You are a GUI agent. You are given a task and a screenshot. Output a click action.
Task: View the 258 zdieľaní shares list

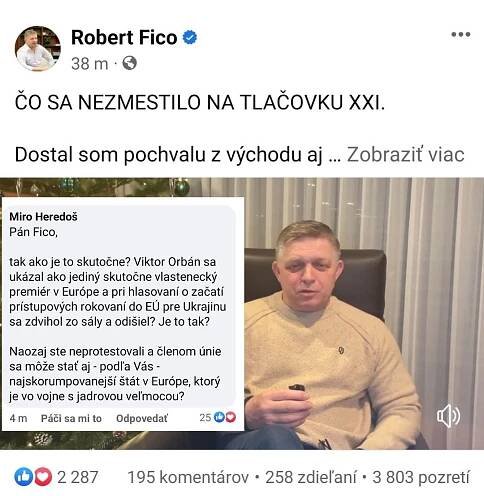click(311, 477)
